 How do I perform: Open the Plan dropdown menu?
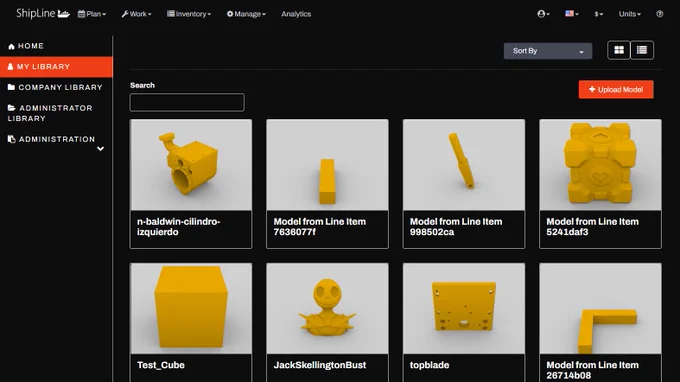click(x=92, y=14)
